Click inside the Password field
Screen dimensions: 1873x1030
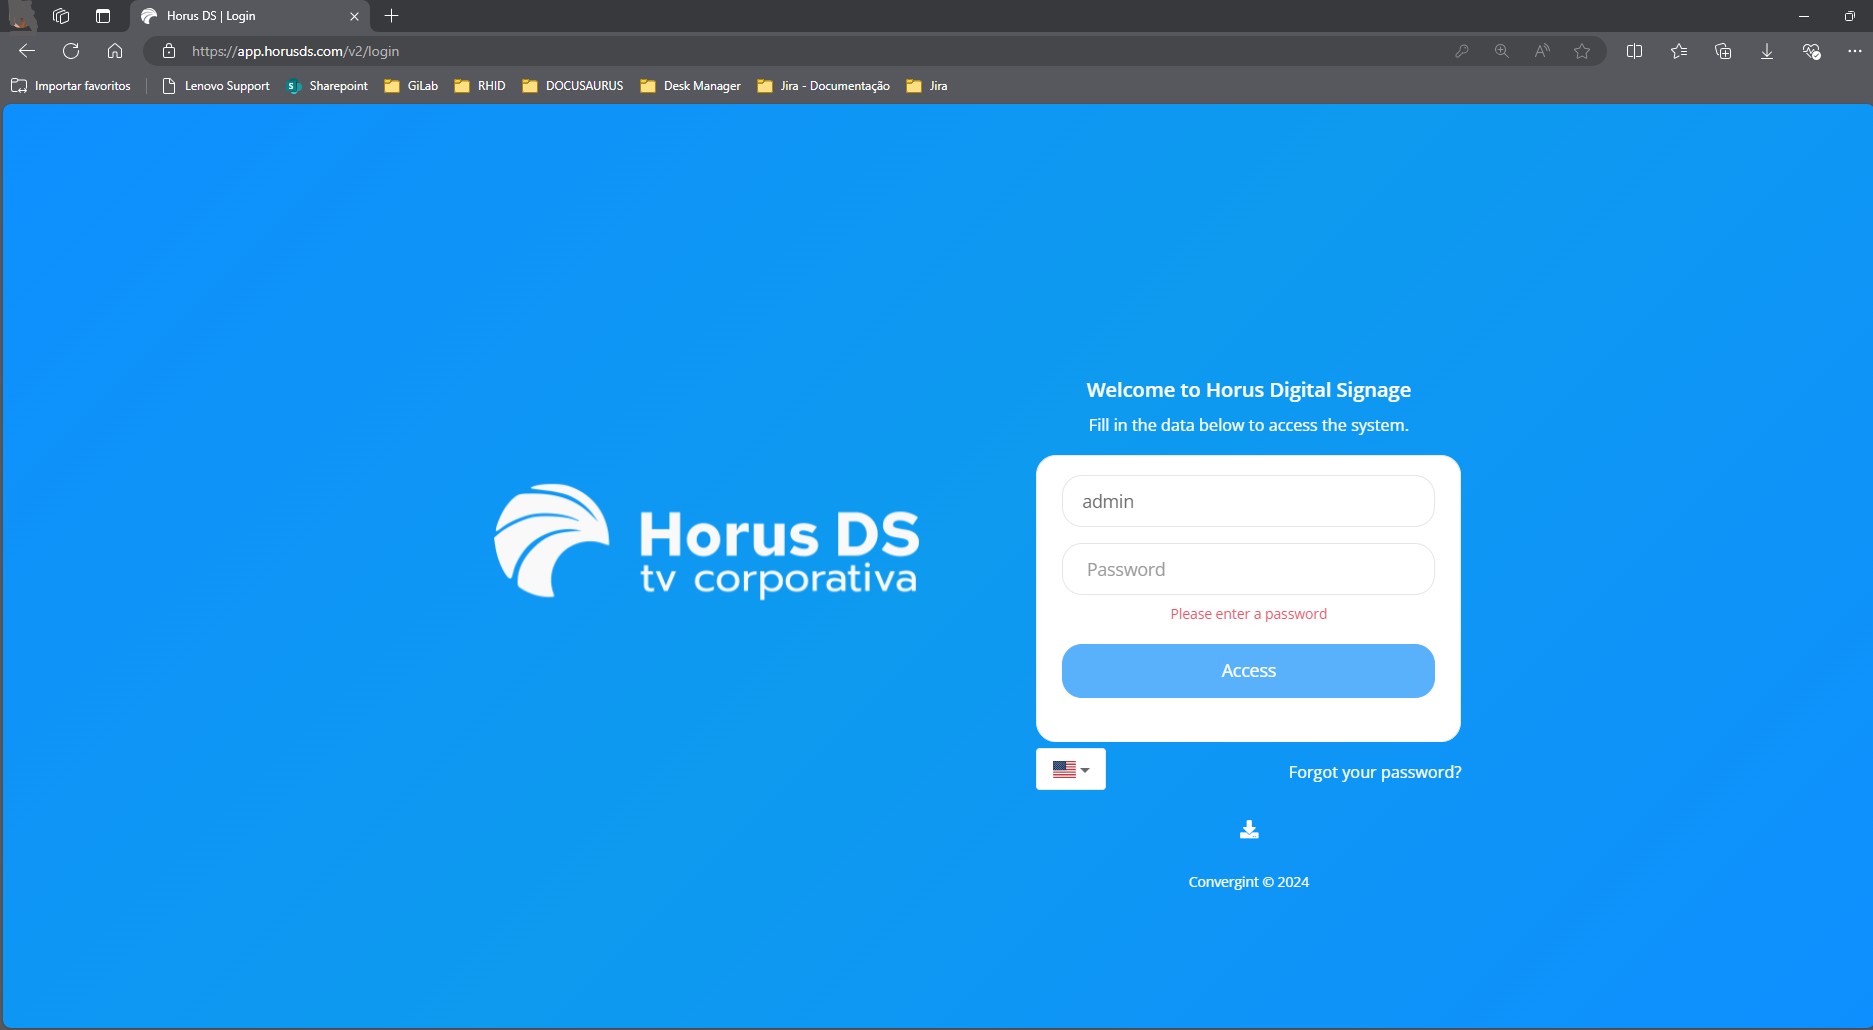point(1248,569)
